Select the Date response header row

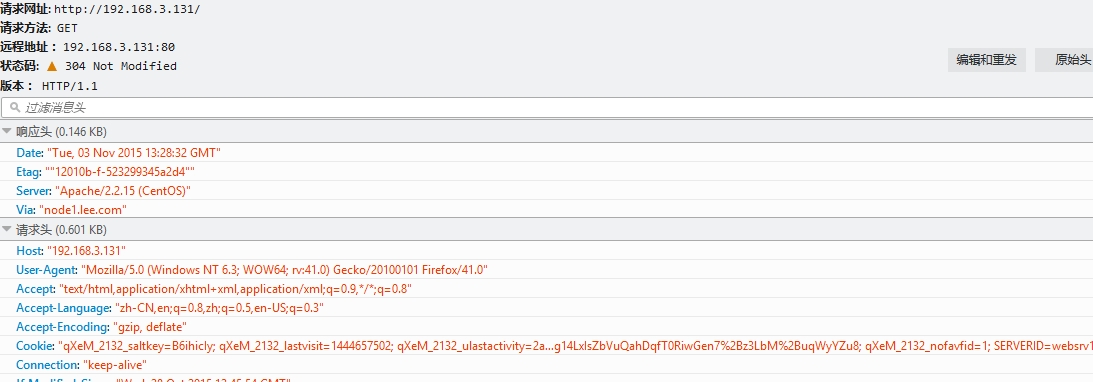pyautogui.click(x=546, y=152)
